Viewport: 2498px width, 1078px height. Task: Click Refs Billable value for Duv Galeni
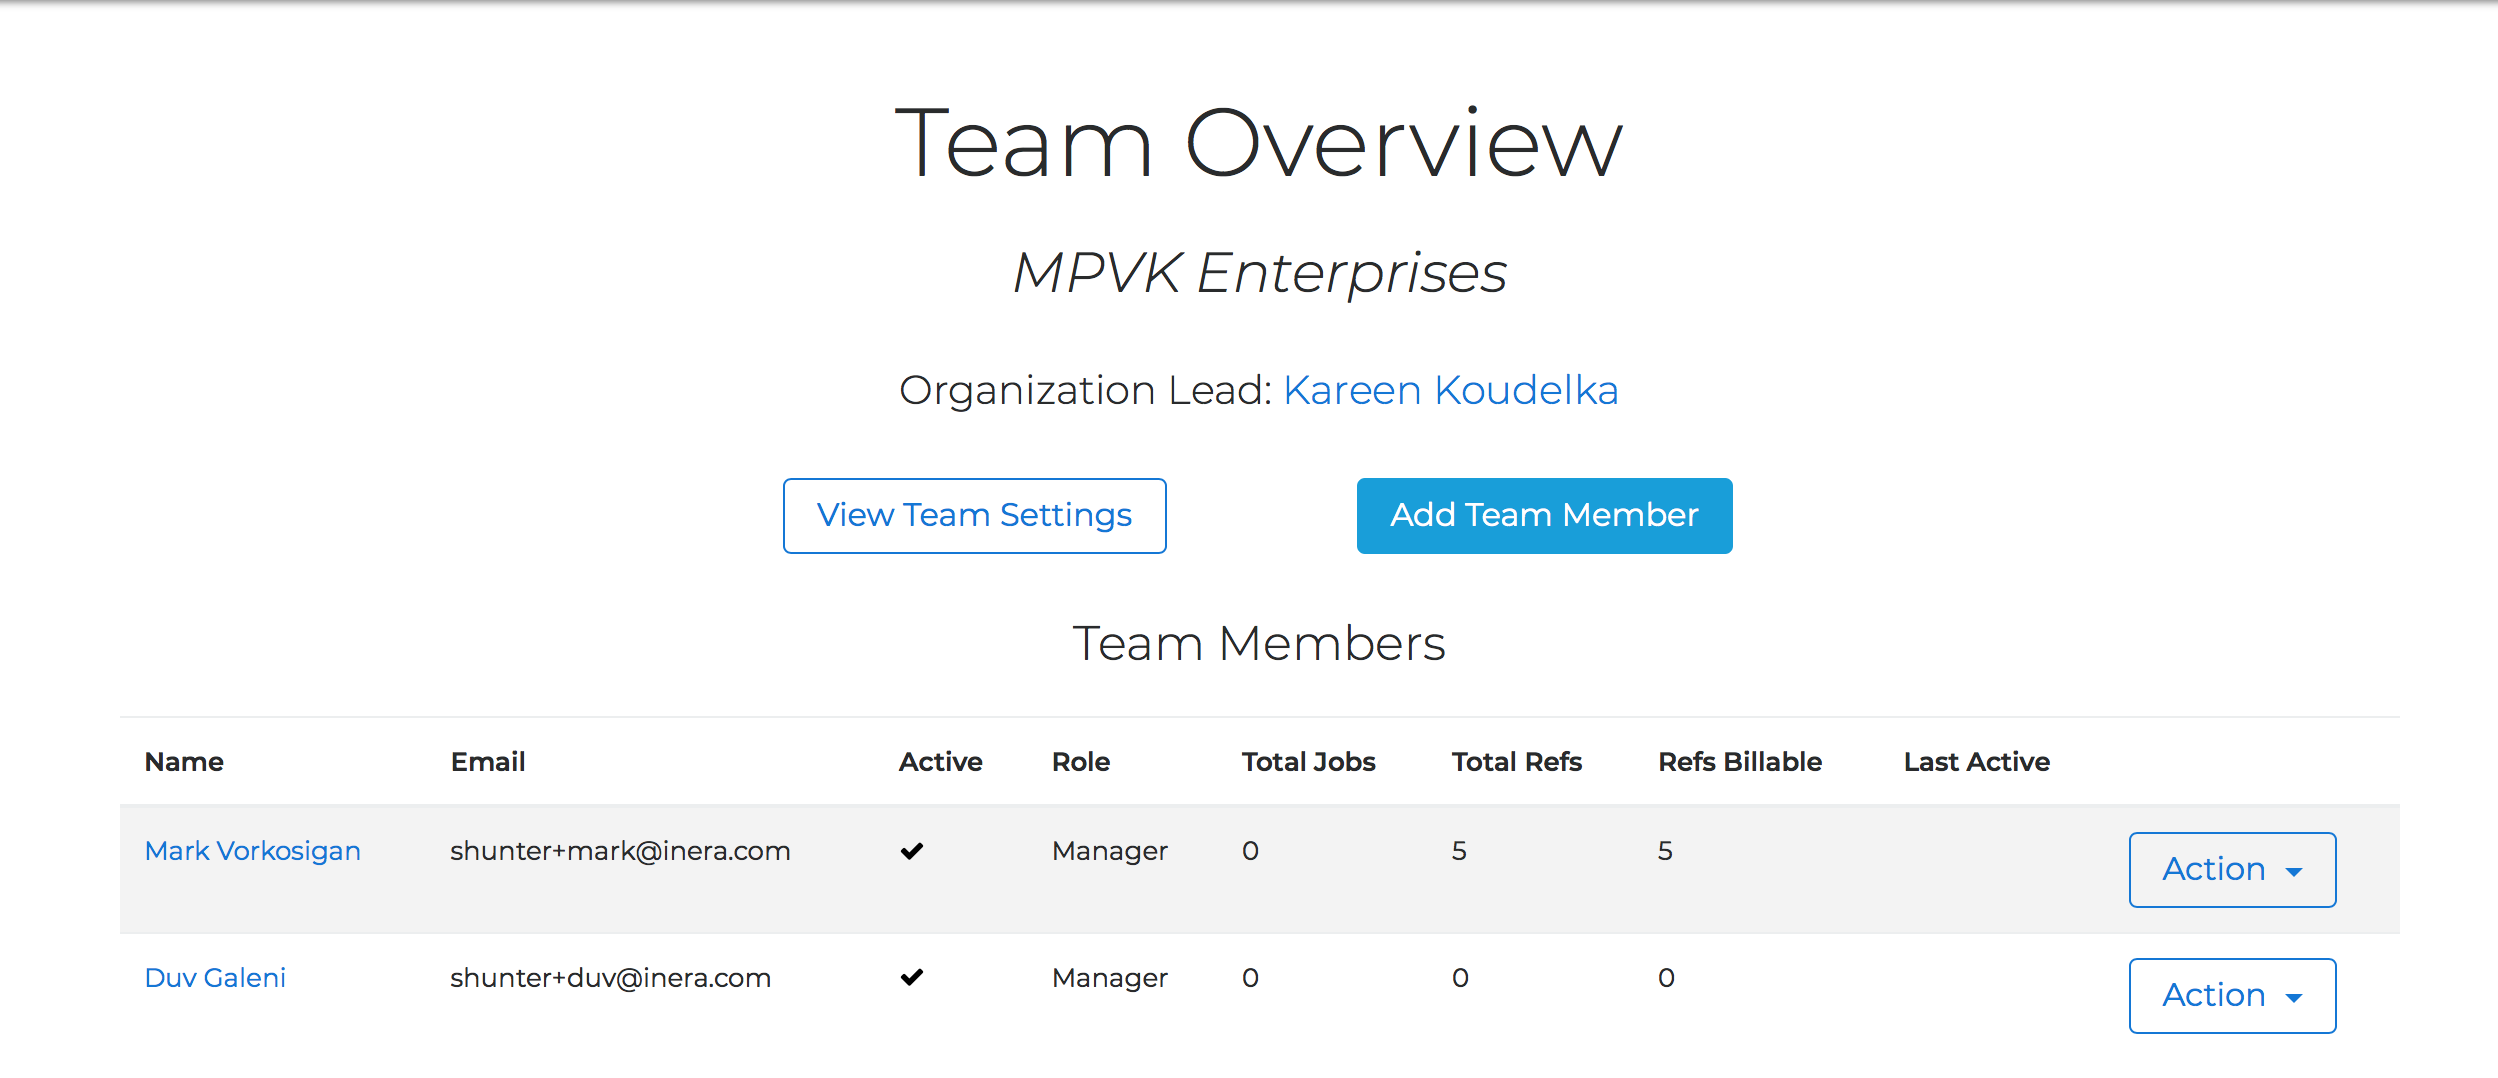point(1666,978)
